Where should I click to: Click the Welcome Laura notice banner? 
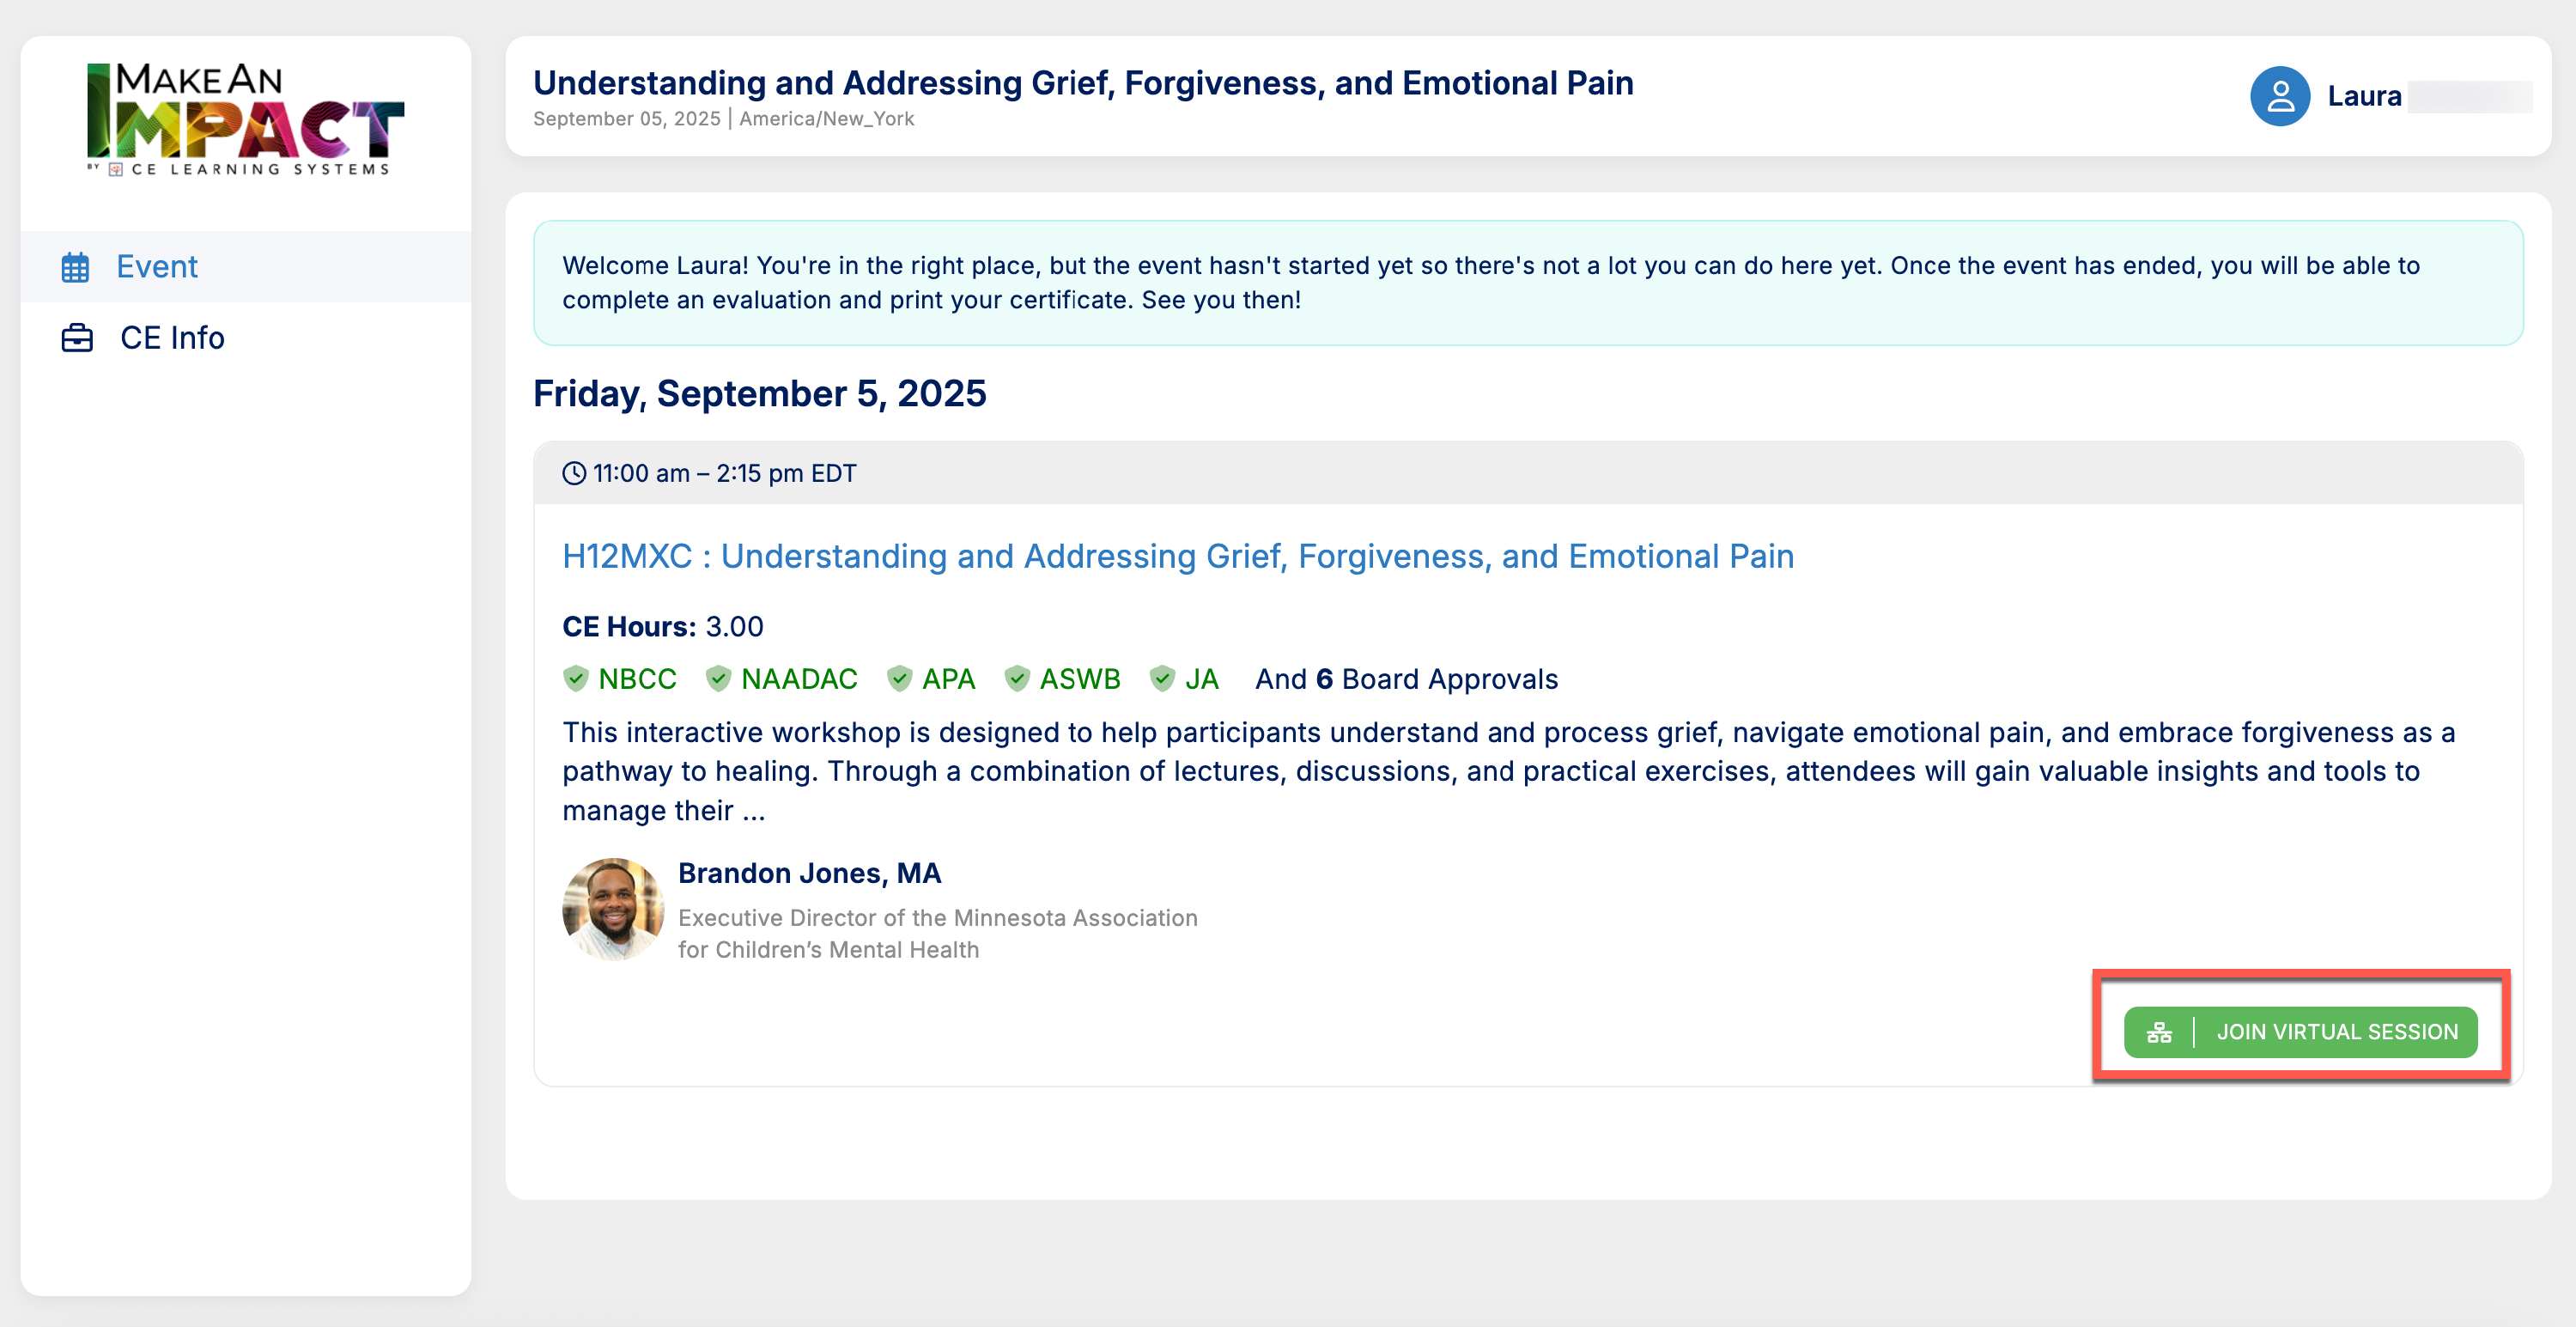tap(1528, 283)
